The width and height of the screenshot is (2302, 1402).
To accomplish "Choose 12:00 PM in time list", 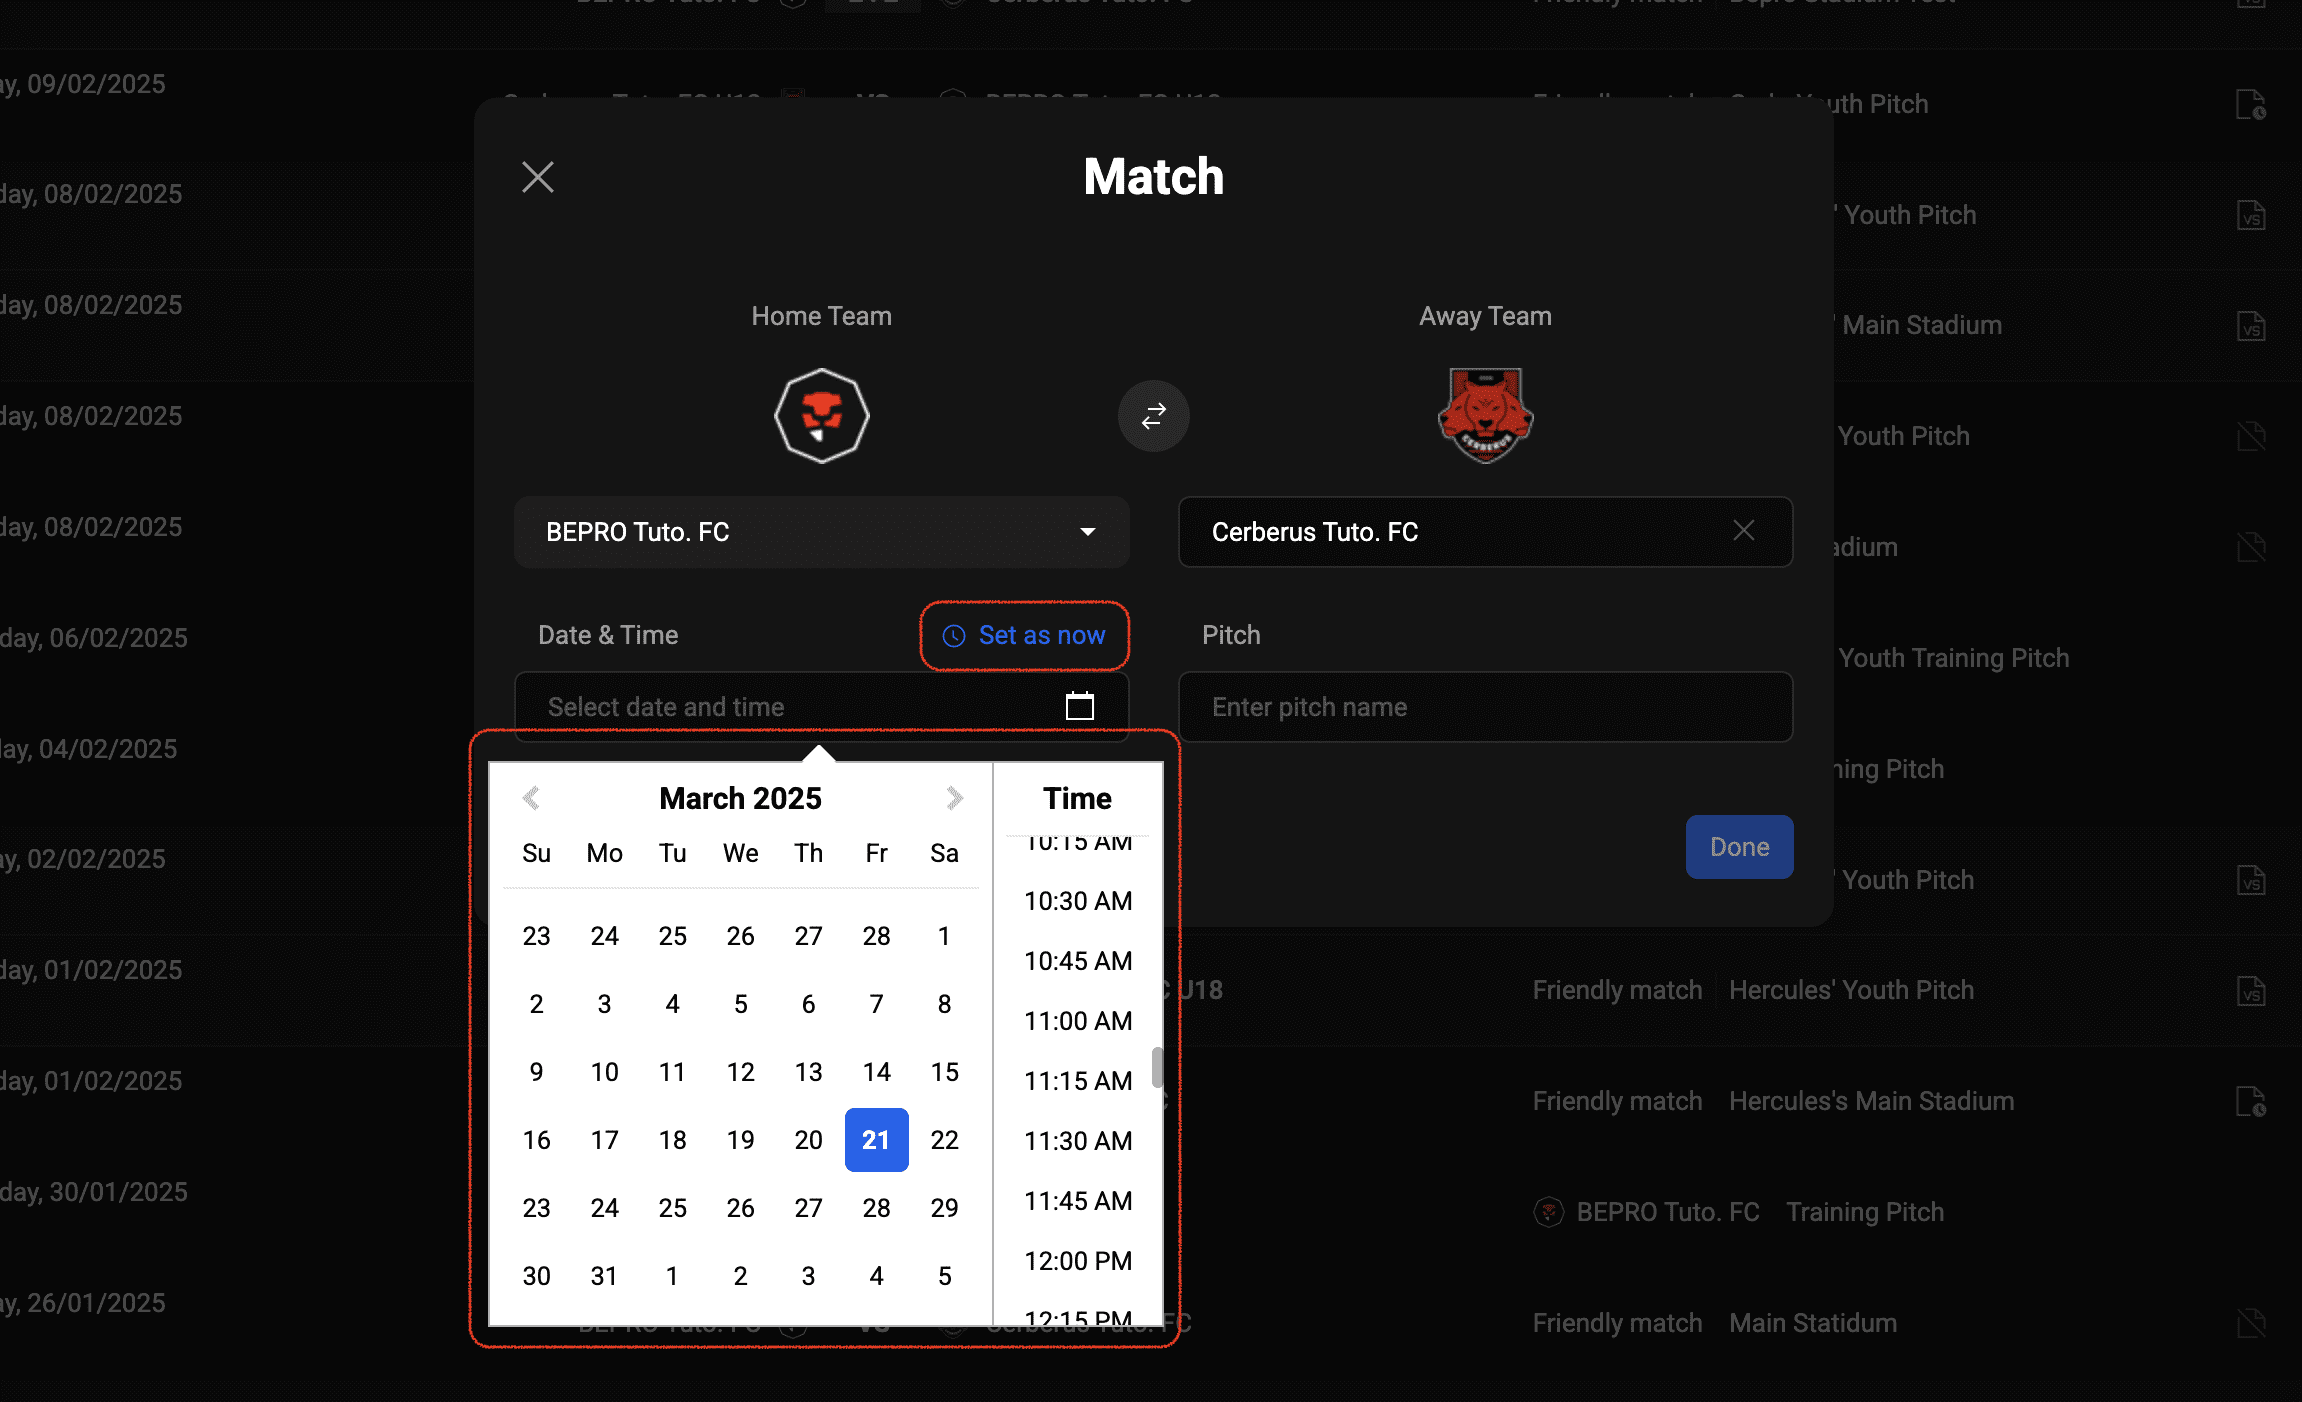I will click(x=1078, y=1261).
